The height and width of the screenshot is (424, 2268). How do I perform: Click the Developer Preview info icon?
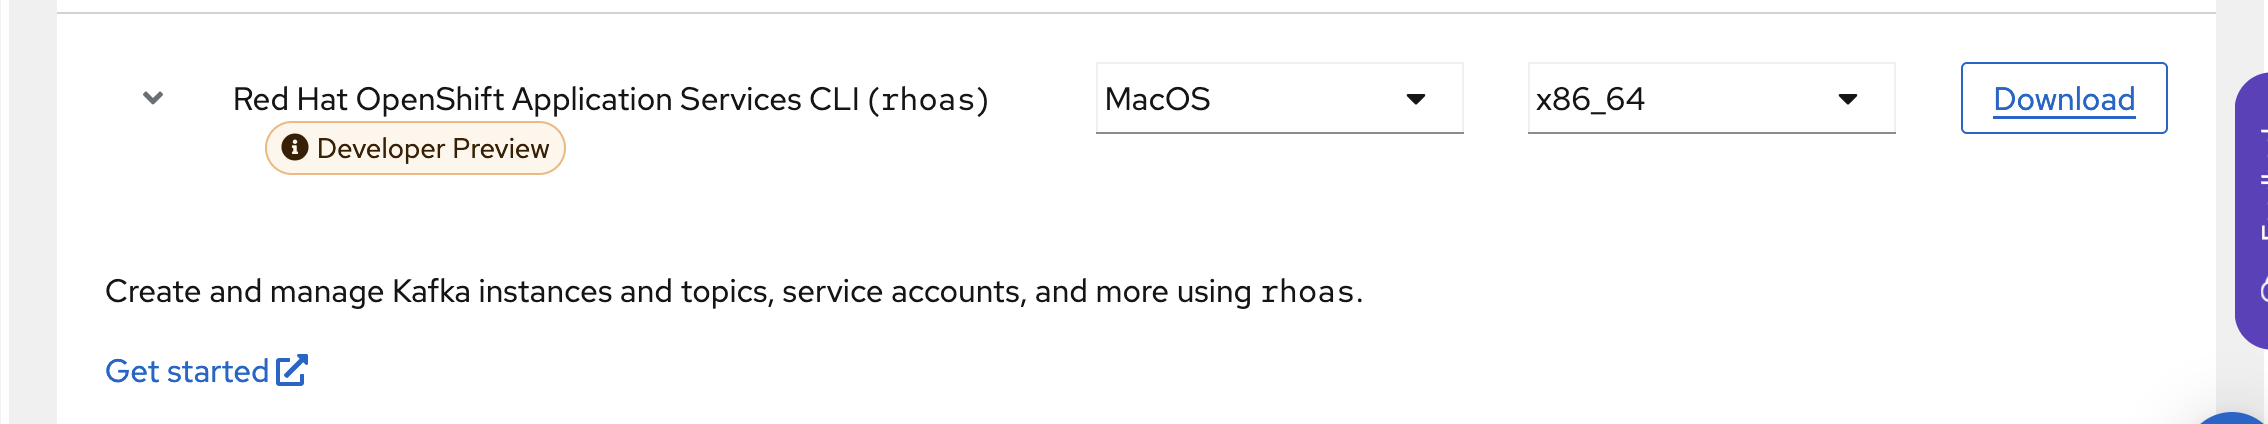294,148
